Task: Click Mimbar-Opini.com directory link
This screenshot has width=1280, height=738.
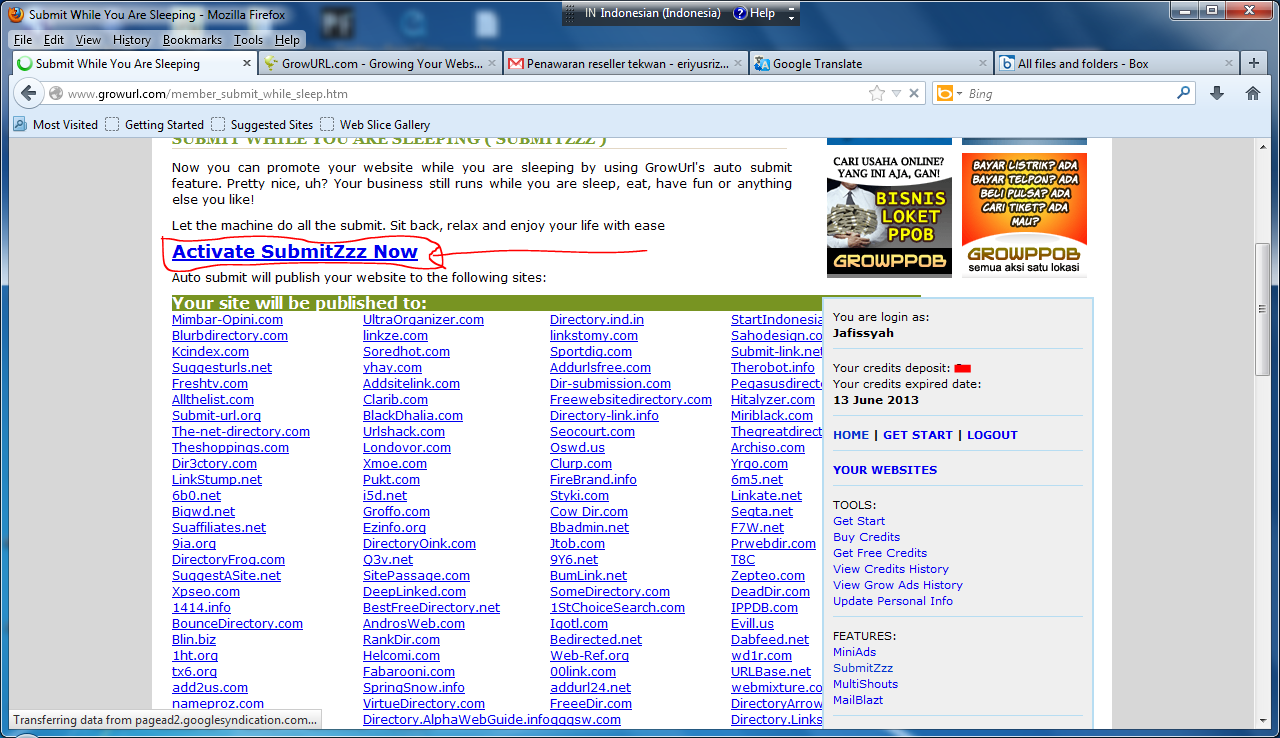Action: pos(227,320)
